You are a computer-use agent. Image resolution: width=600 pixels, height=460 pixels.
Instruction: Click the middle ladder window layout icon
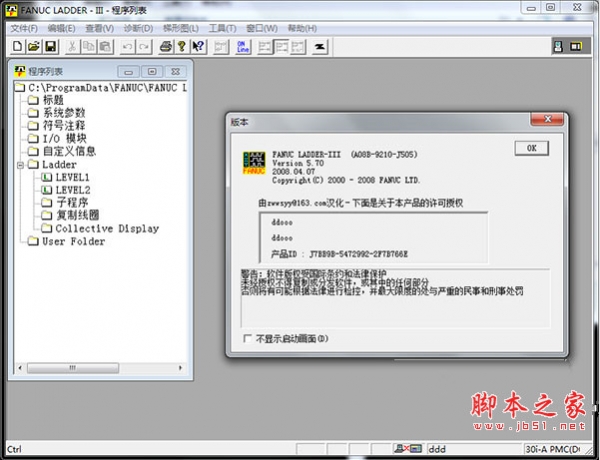coord(282,47)
